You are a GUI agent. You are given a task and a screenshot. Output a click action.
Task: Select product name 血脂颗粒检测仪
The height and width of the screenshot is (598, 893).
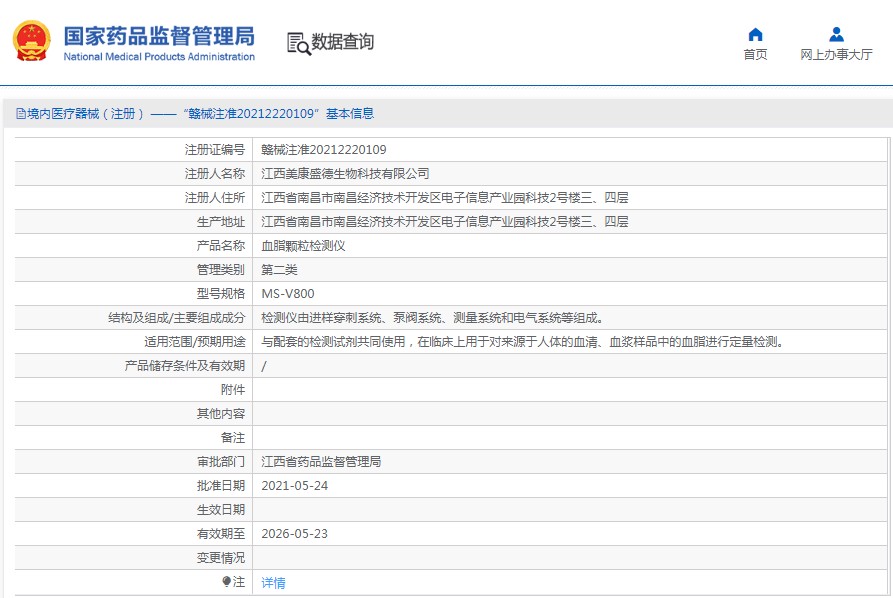(304, 245)
